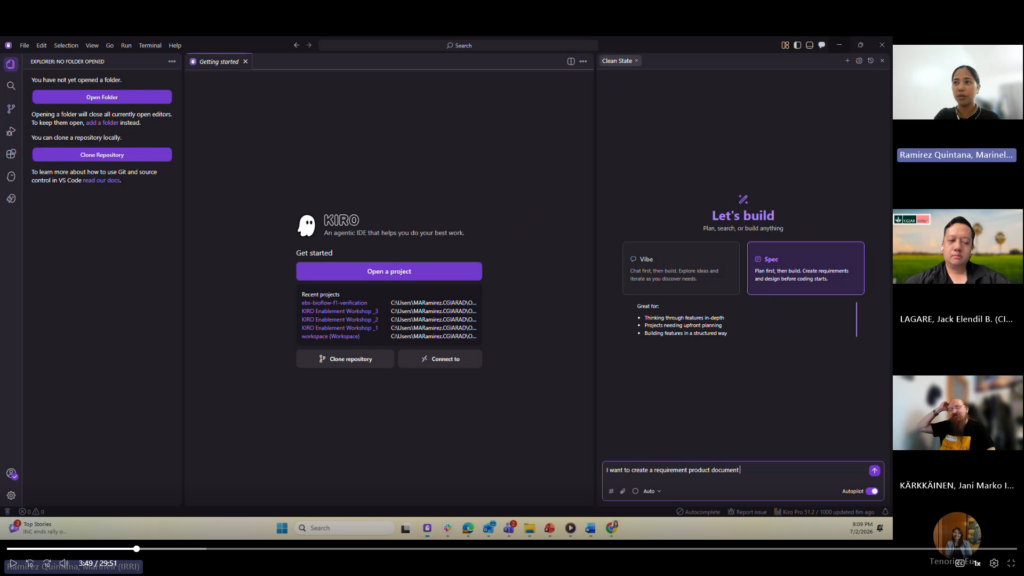Toggle the primary sidebar layout icon
1024x576 pixels.
(x=797, y=45)
